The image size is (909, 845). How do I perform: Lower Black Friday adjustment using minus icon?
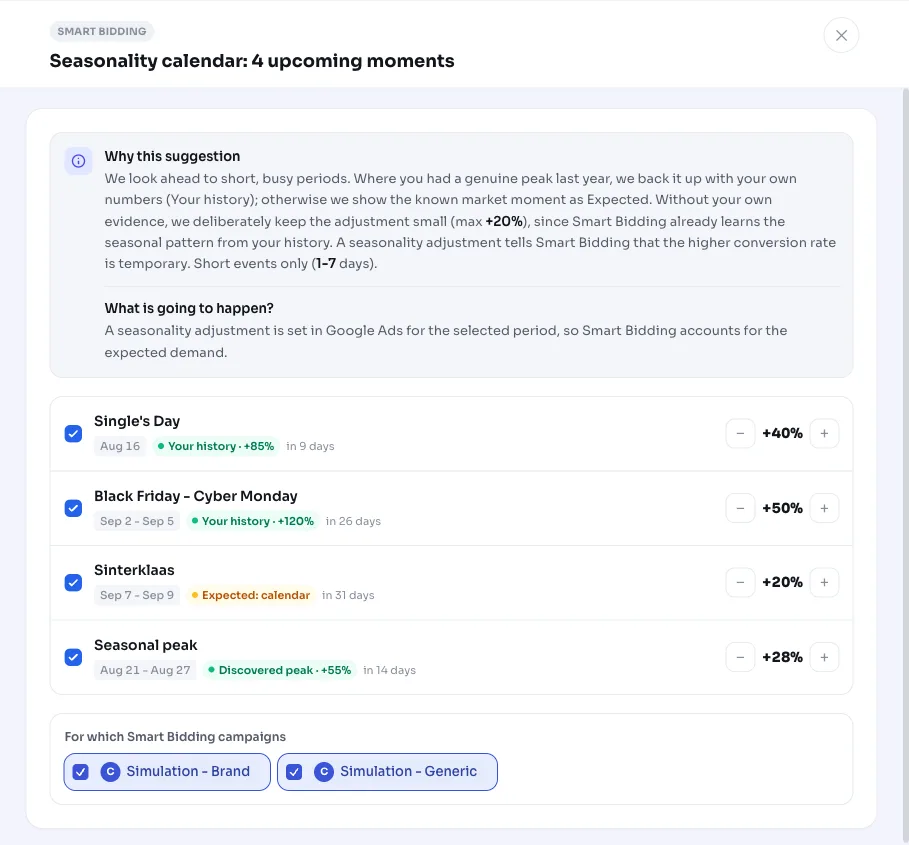coord(740,508)
